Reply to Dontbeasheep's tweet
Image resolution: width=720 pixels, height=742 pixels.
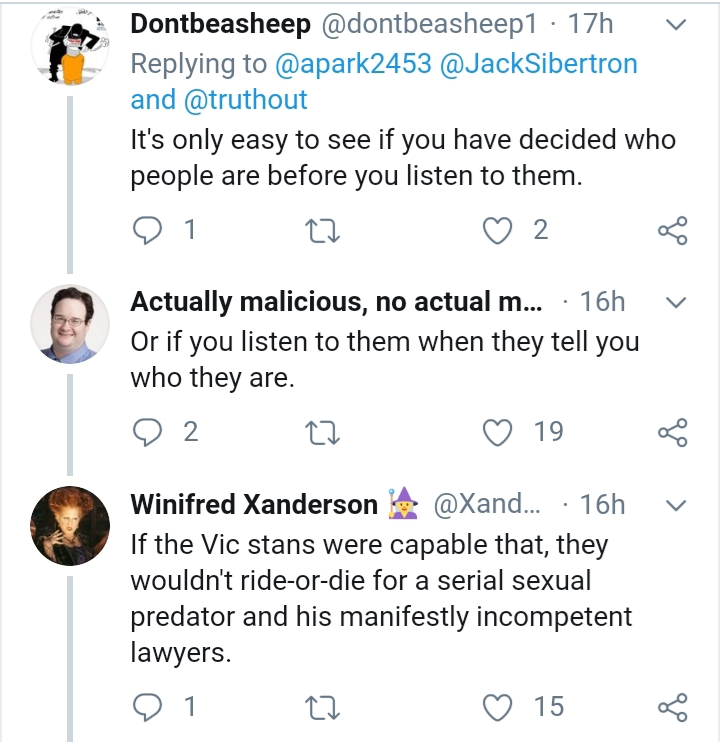[x=147, y=230]
